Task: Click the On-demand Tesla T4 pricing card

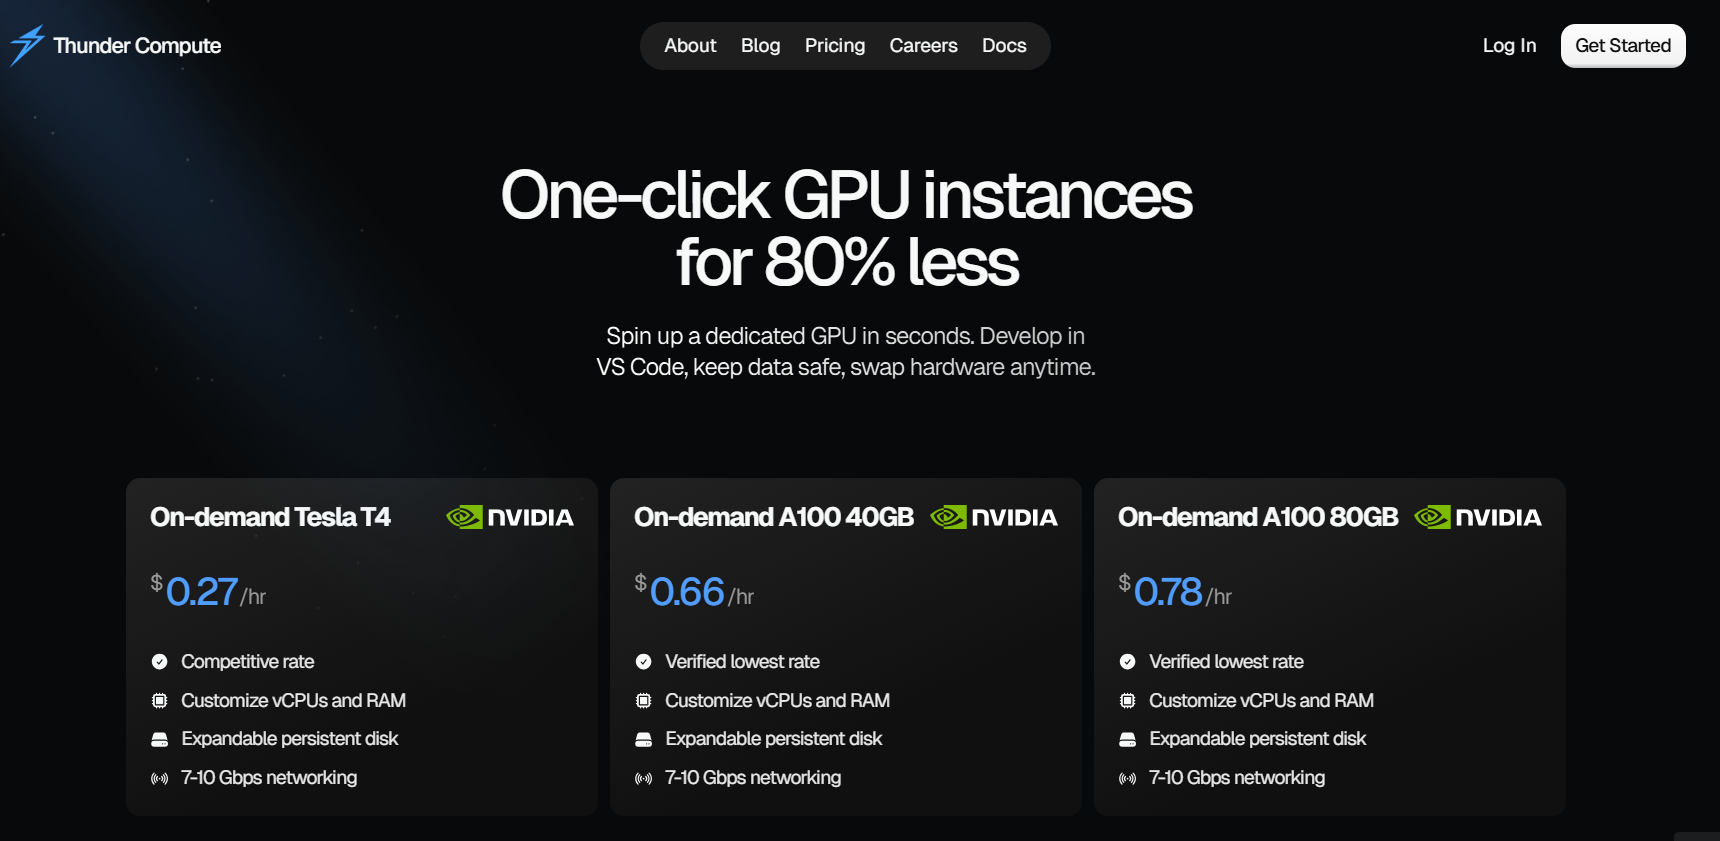Action: (x=362, y=645)
